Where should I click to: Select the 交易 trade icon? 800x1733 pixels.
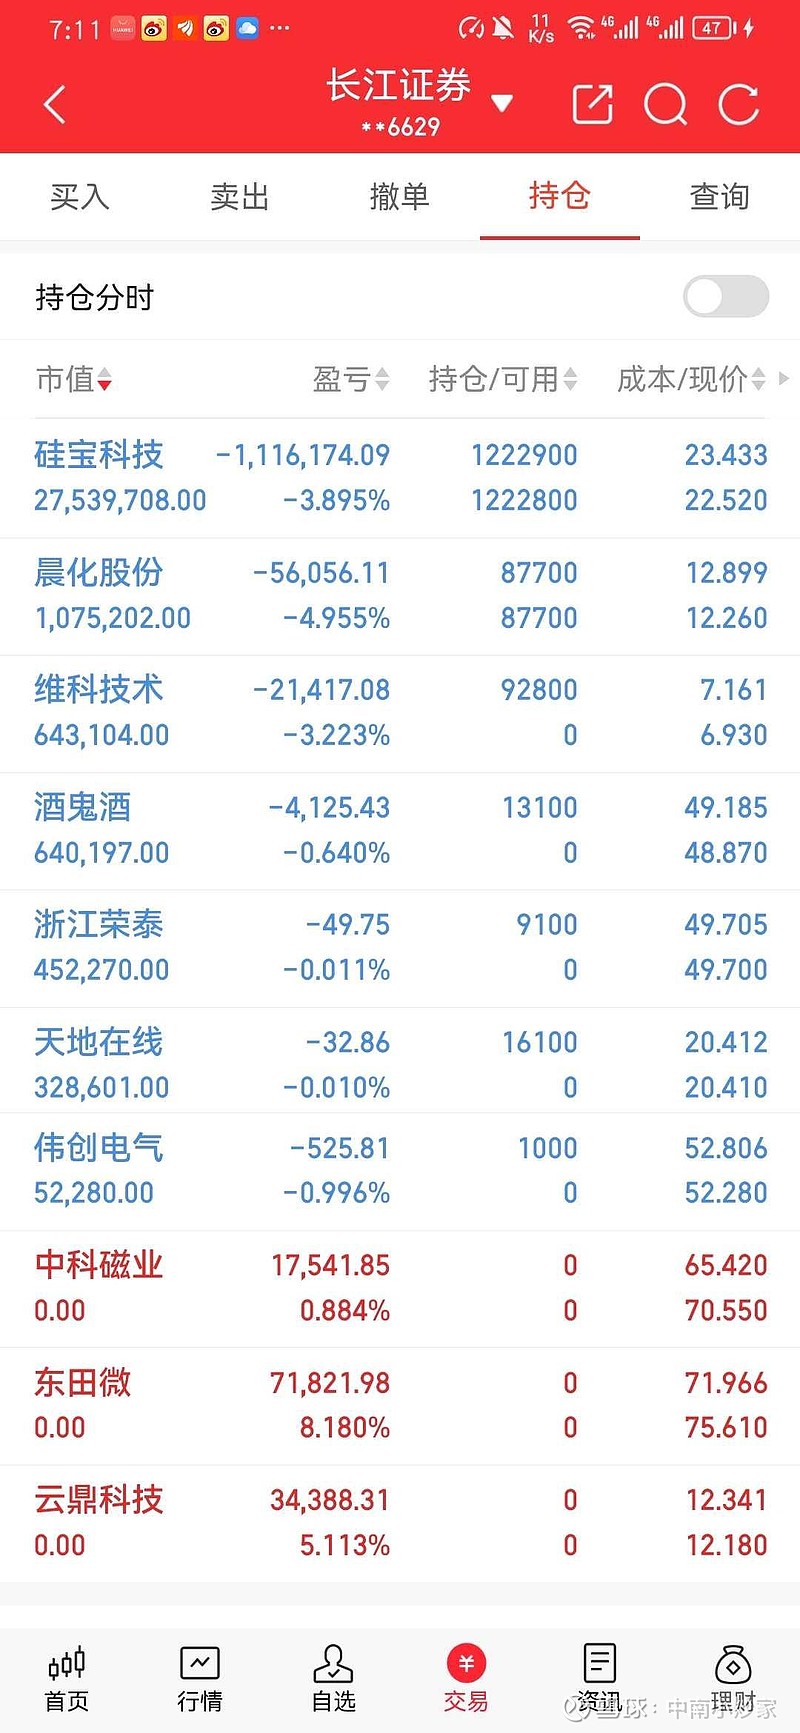(x=466, y=1680)
